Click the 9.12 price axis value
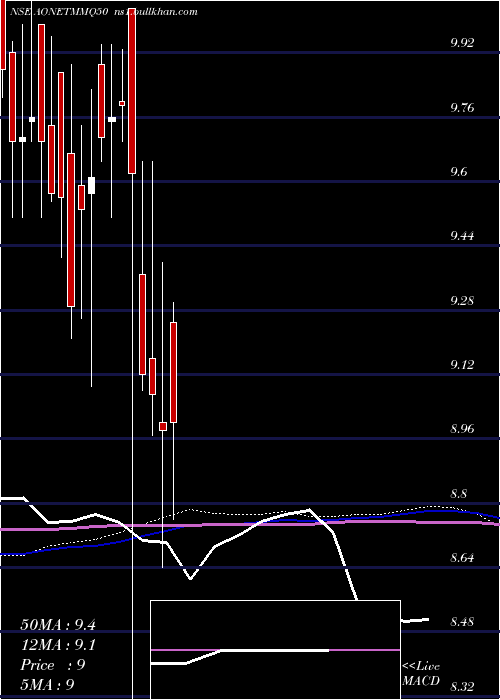Screen dimensions: 500x700 pos(462,365)
